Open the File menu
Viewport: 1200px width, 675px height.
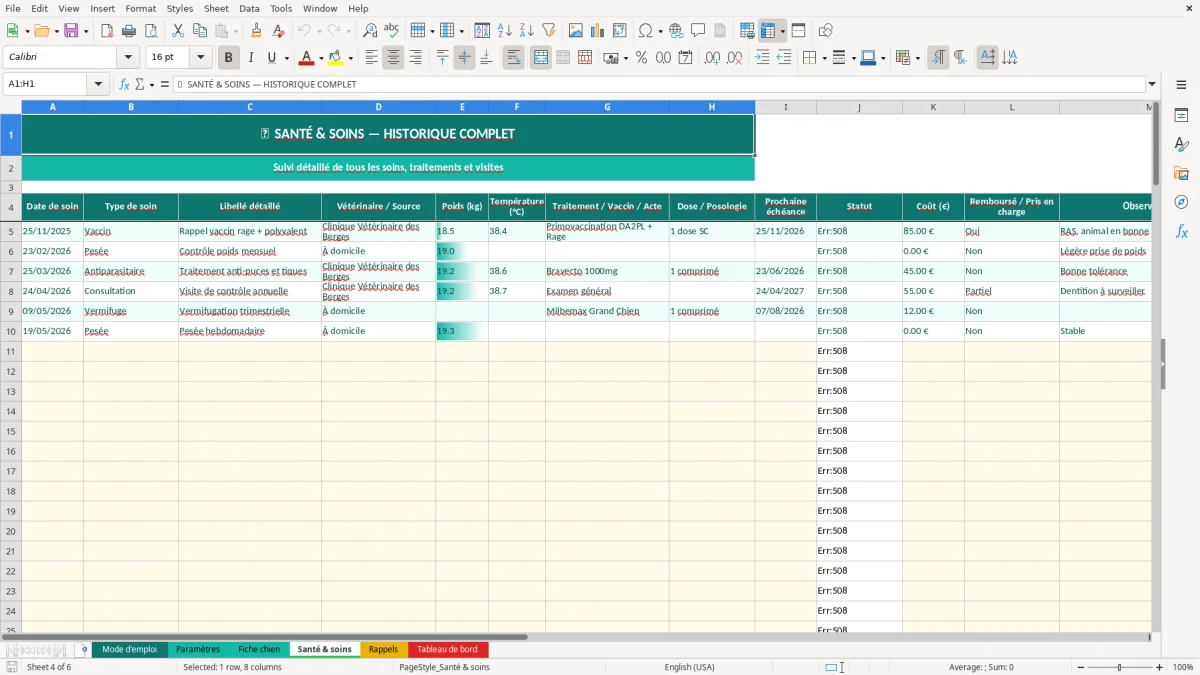click(13, 8)
